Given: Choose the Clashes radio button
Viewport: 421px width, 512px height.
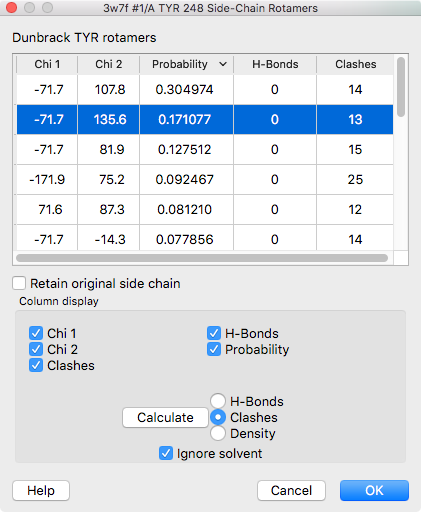Looking at the screenshot, I should click(x=218, y=417).
